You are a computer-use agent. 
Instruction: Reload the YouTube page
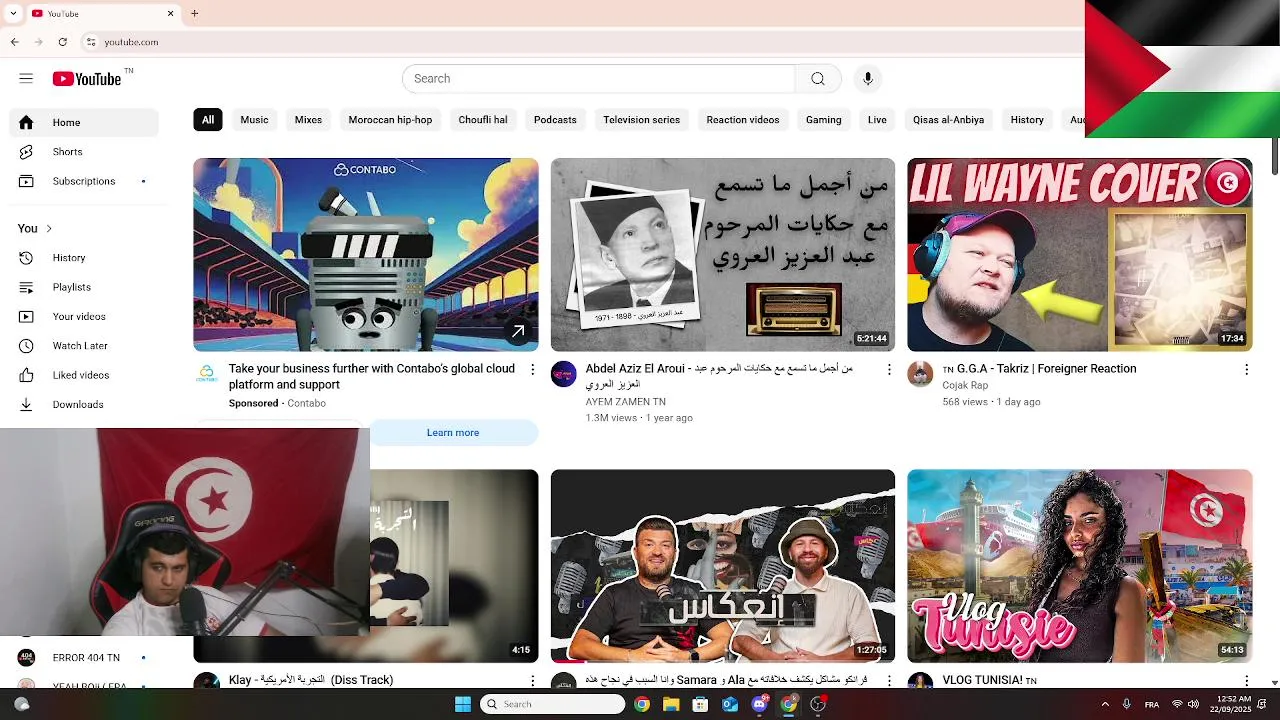63,42
